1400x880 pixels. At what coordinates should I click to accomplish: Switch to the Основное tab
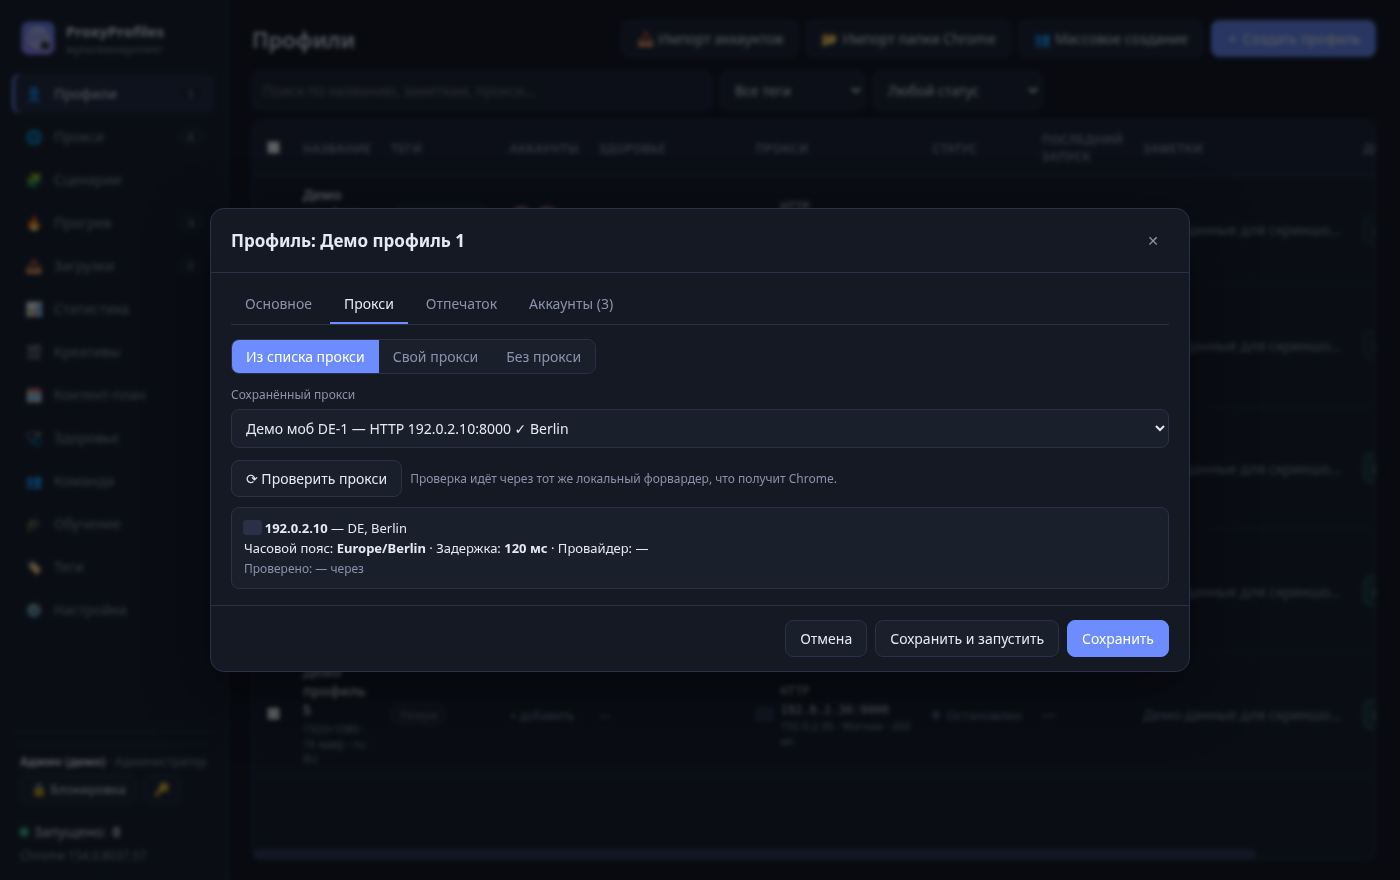[x=278, y=304]
